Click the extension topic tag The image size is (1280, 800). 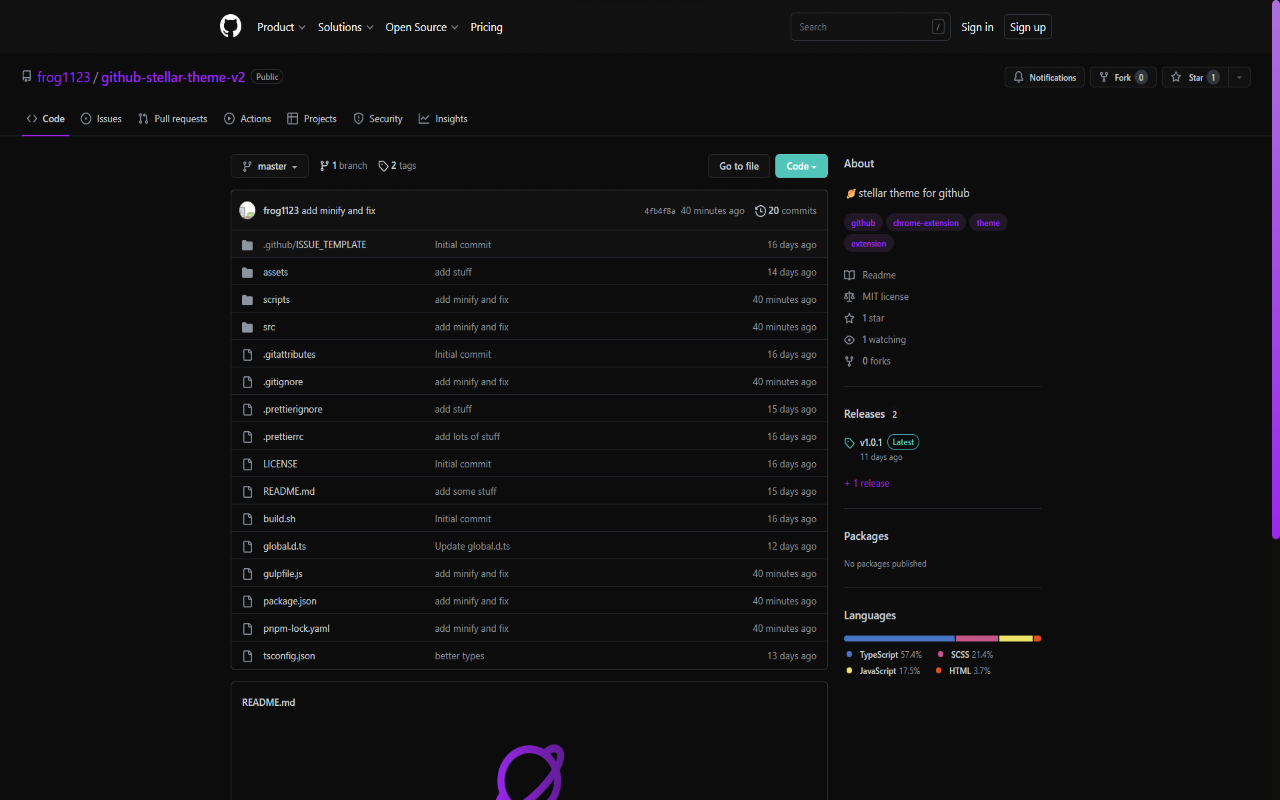click(x=869, y=243)
